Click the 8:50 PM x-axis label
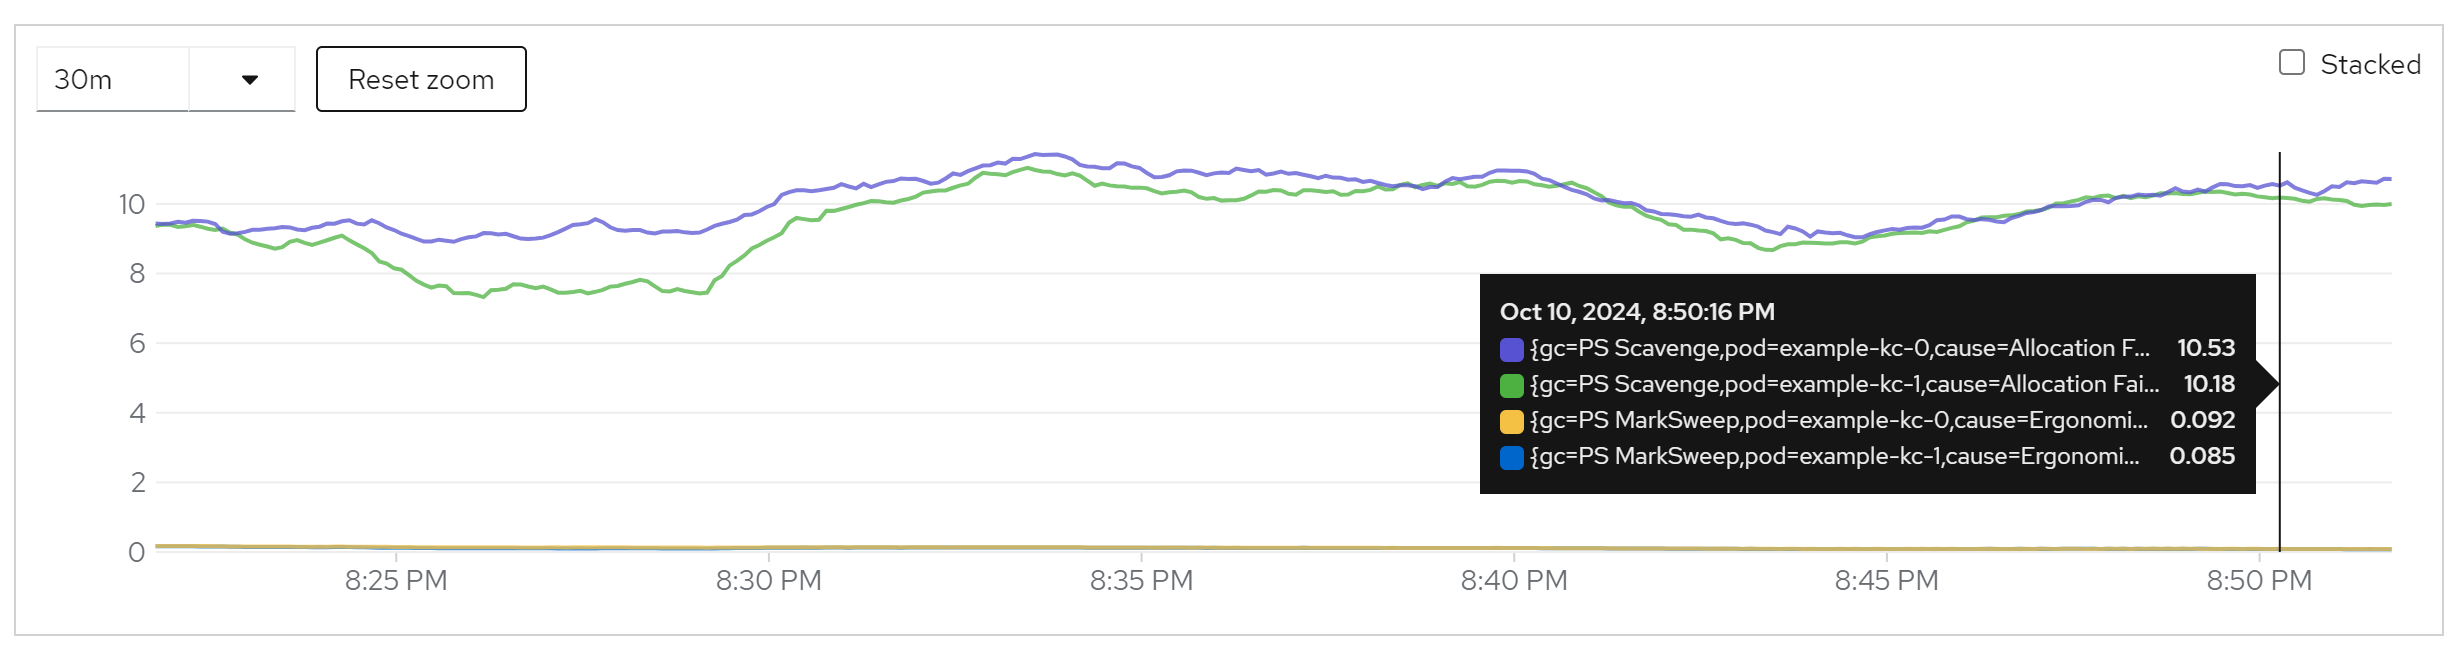 [x=2259, y=580]
